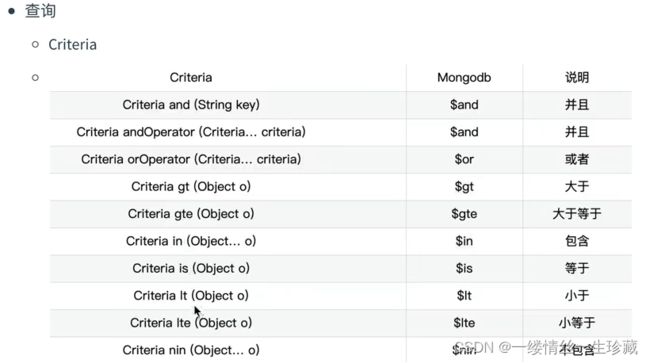Click the hollow bullet beside the table
The width and height of the screenshot is (650, 363).
click(35, 77)
